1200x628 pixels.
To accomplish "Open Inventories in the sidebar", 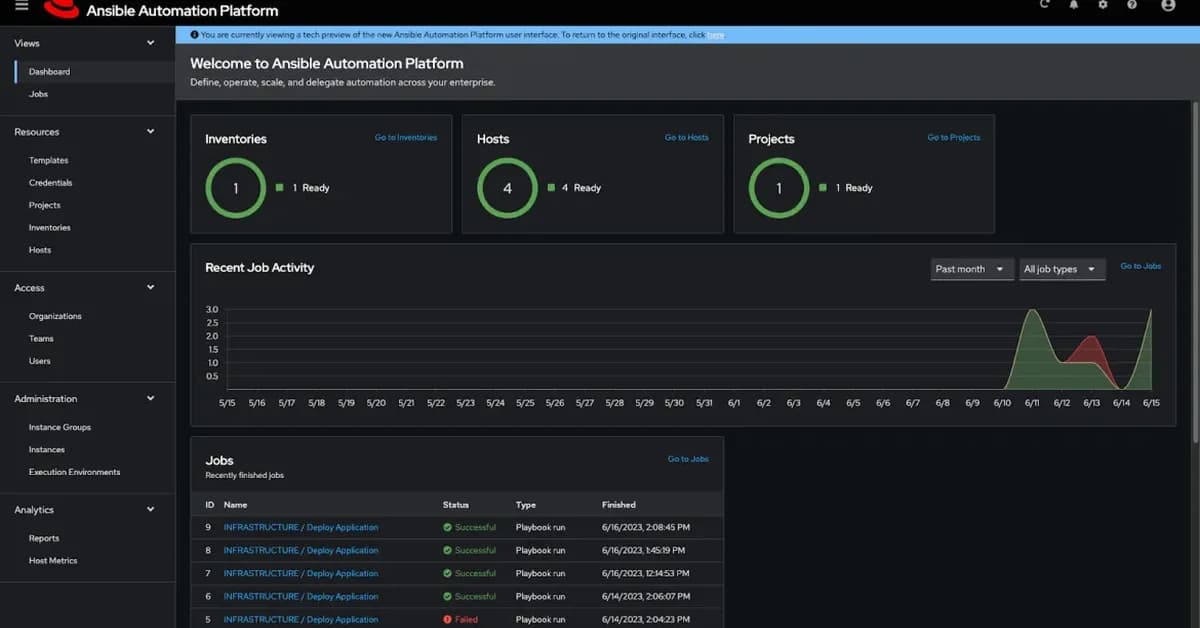I will click(49, 228).
